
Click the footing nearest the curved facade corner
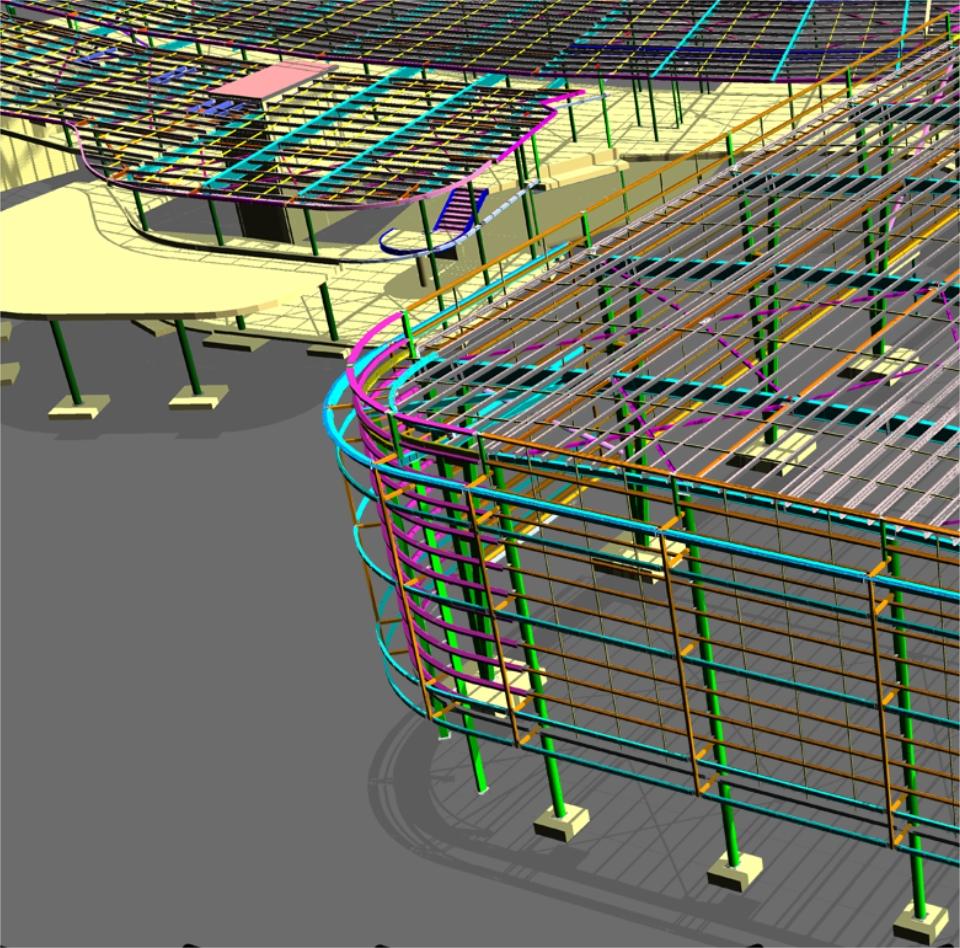pos(560,822)
